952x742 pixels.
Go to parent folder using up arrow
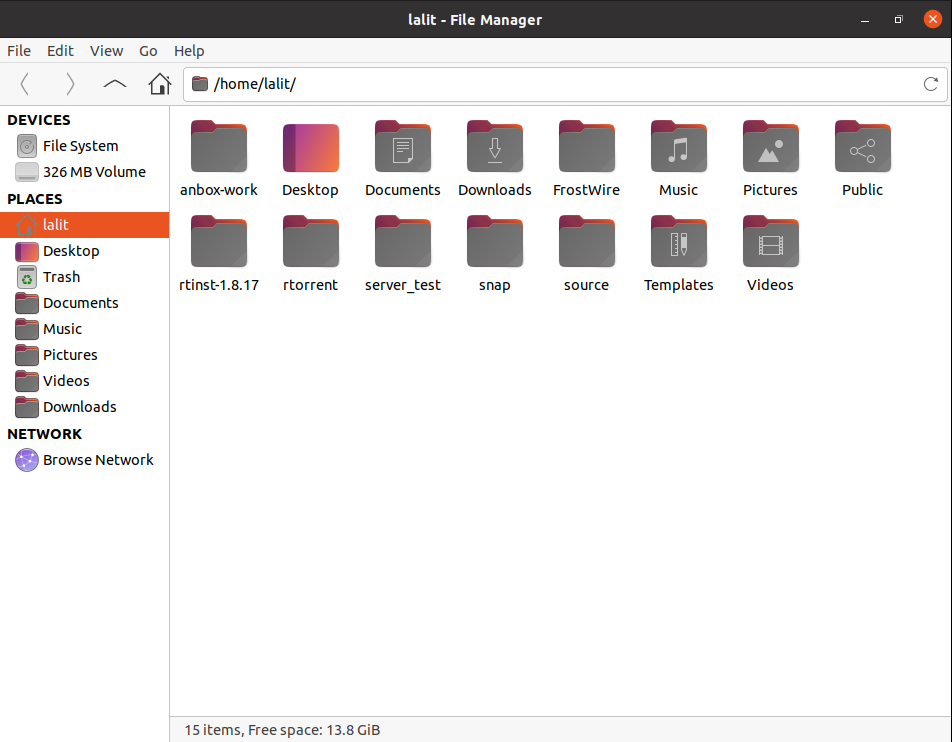pyautogui.click(x=115, y=84)
